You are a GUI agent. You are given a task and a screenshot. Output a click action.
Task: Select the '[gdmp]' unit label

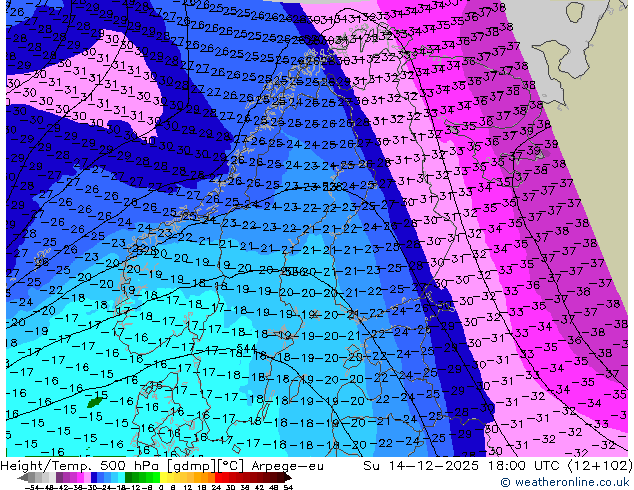click(x=192, y=466)
